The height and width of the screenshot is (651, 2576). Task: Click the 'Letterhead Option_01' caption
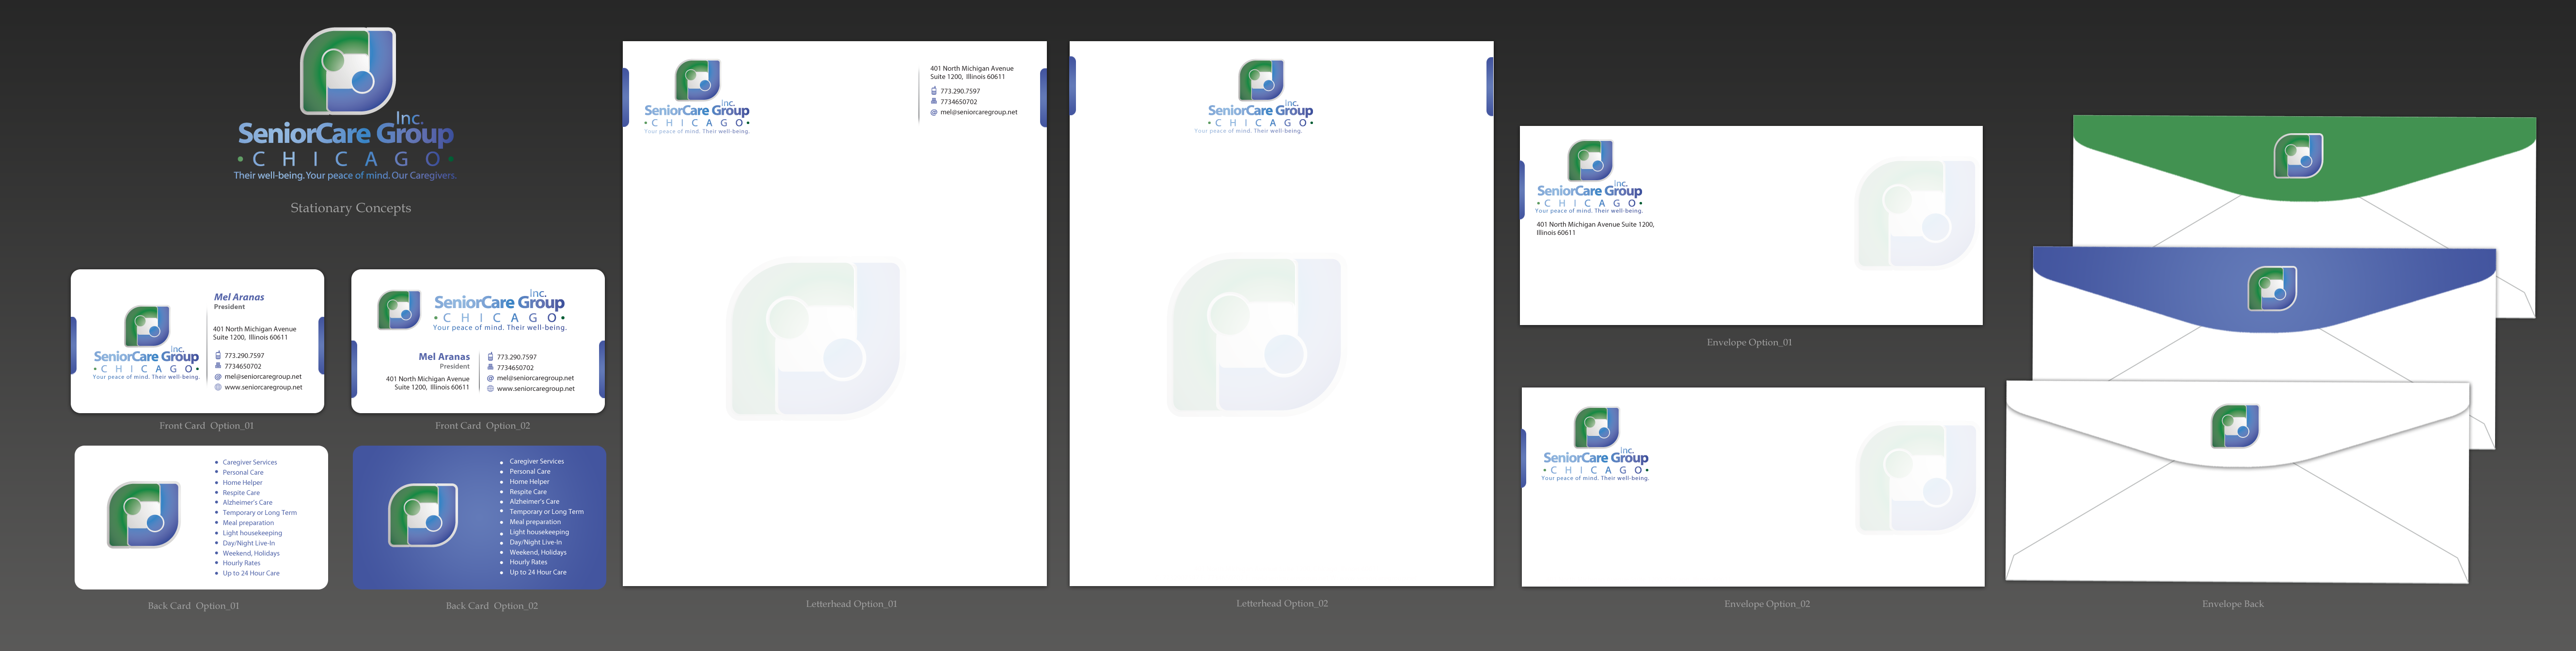coord(851,604)
